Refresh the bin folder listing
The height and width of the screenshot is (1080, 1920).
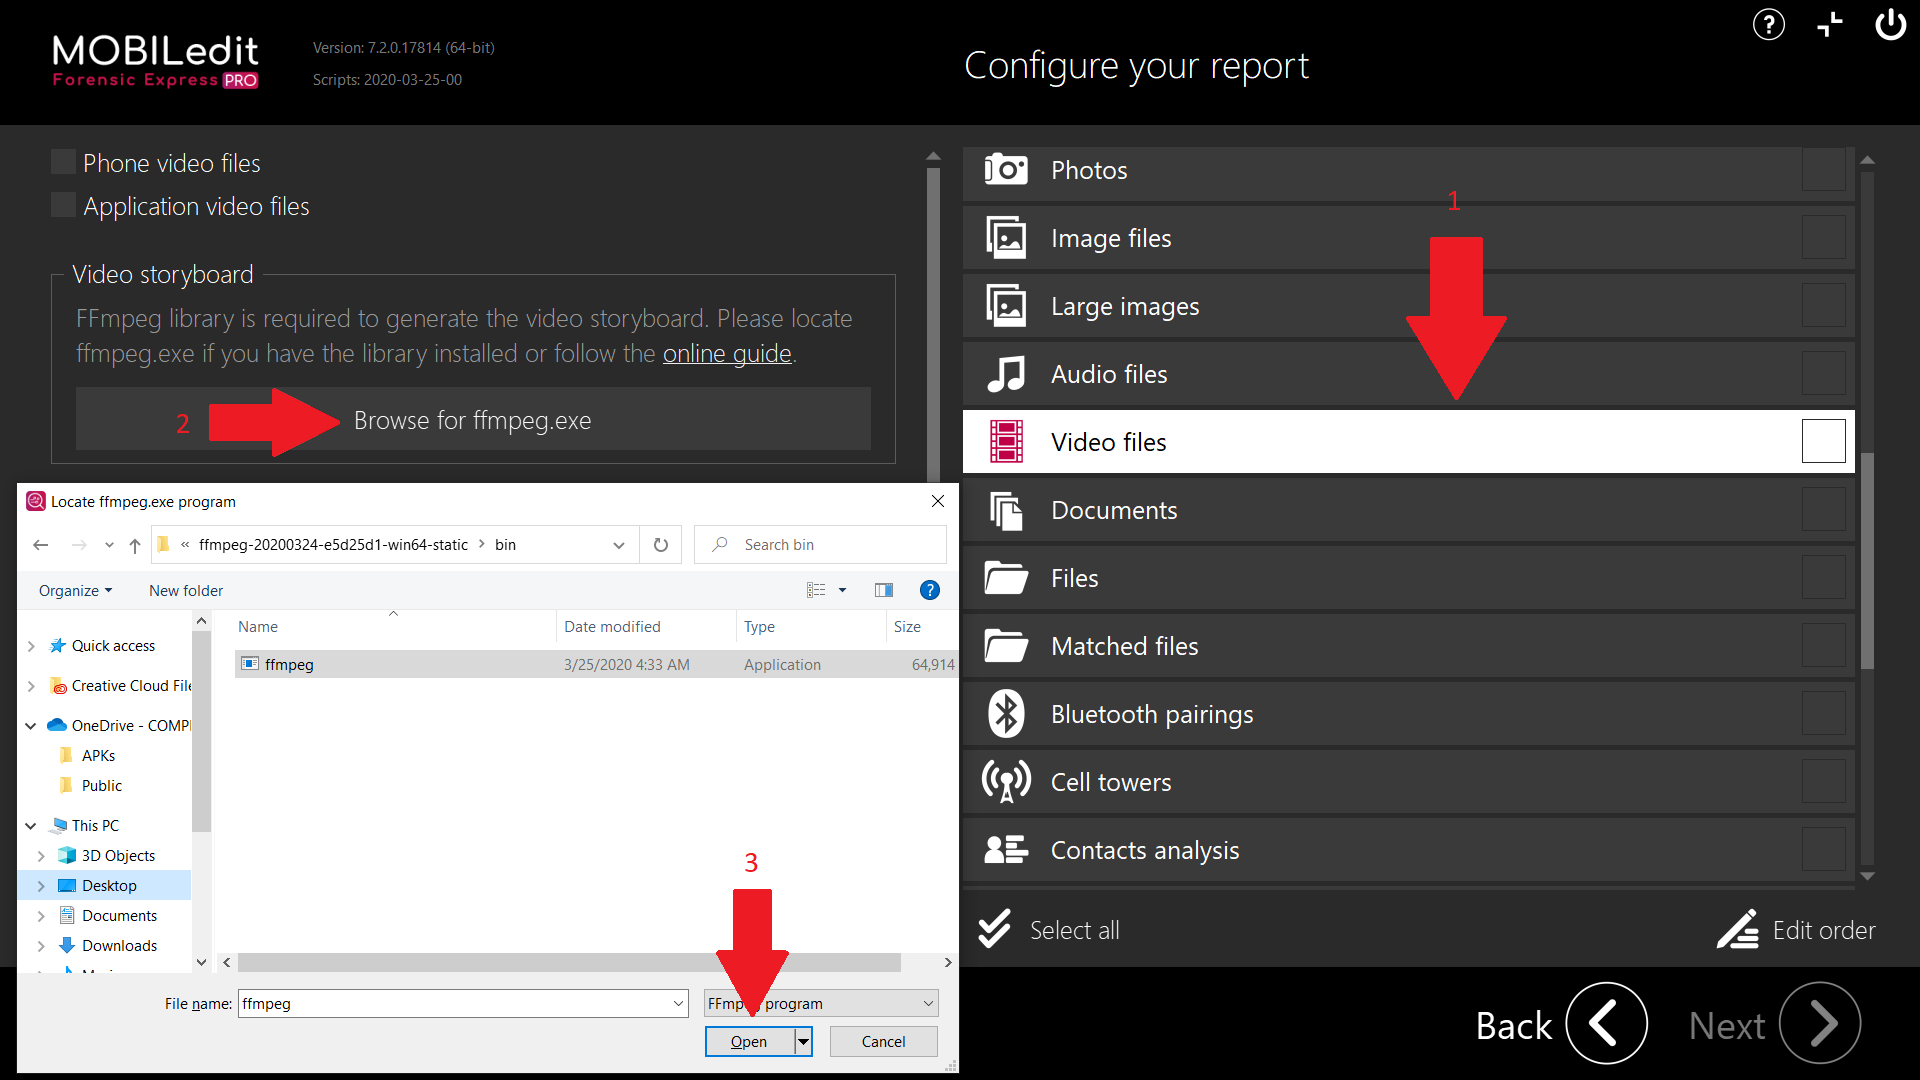click(x=661, y=545)
